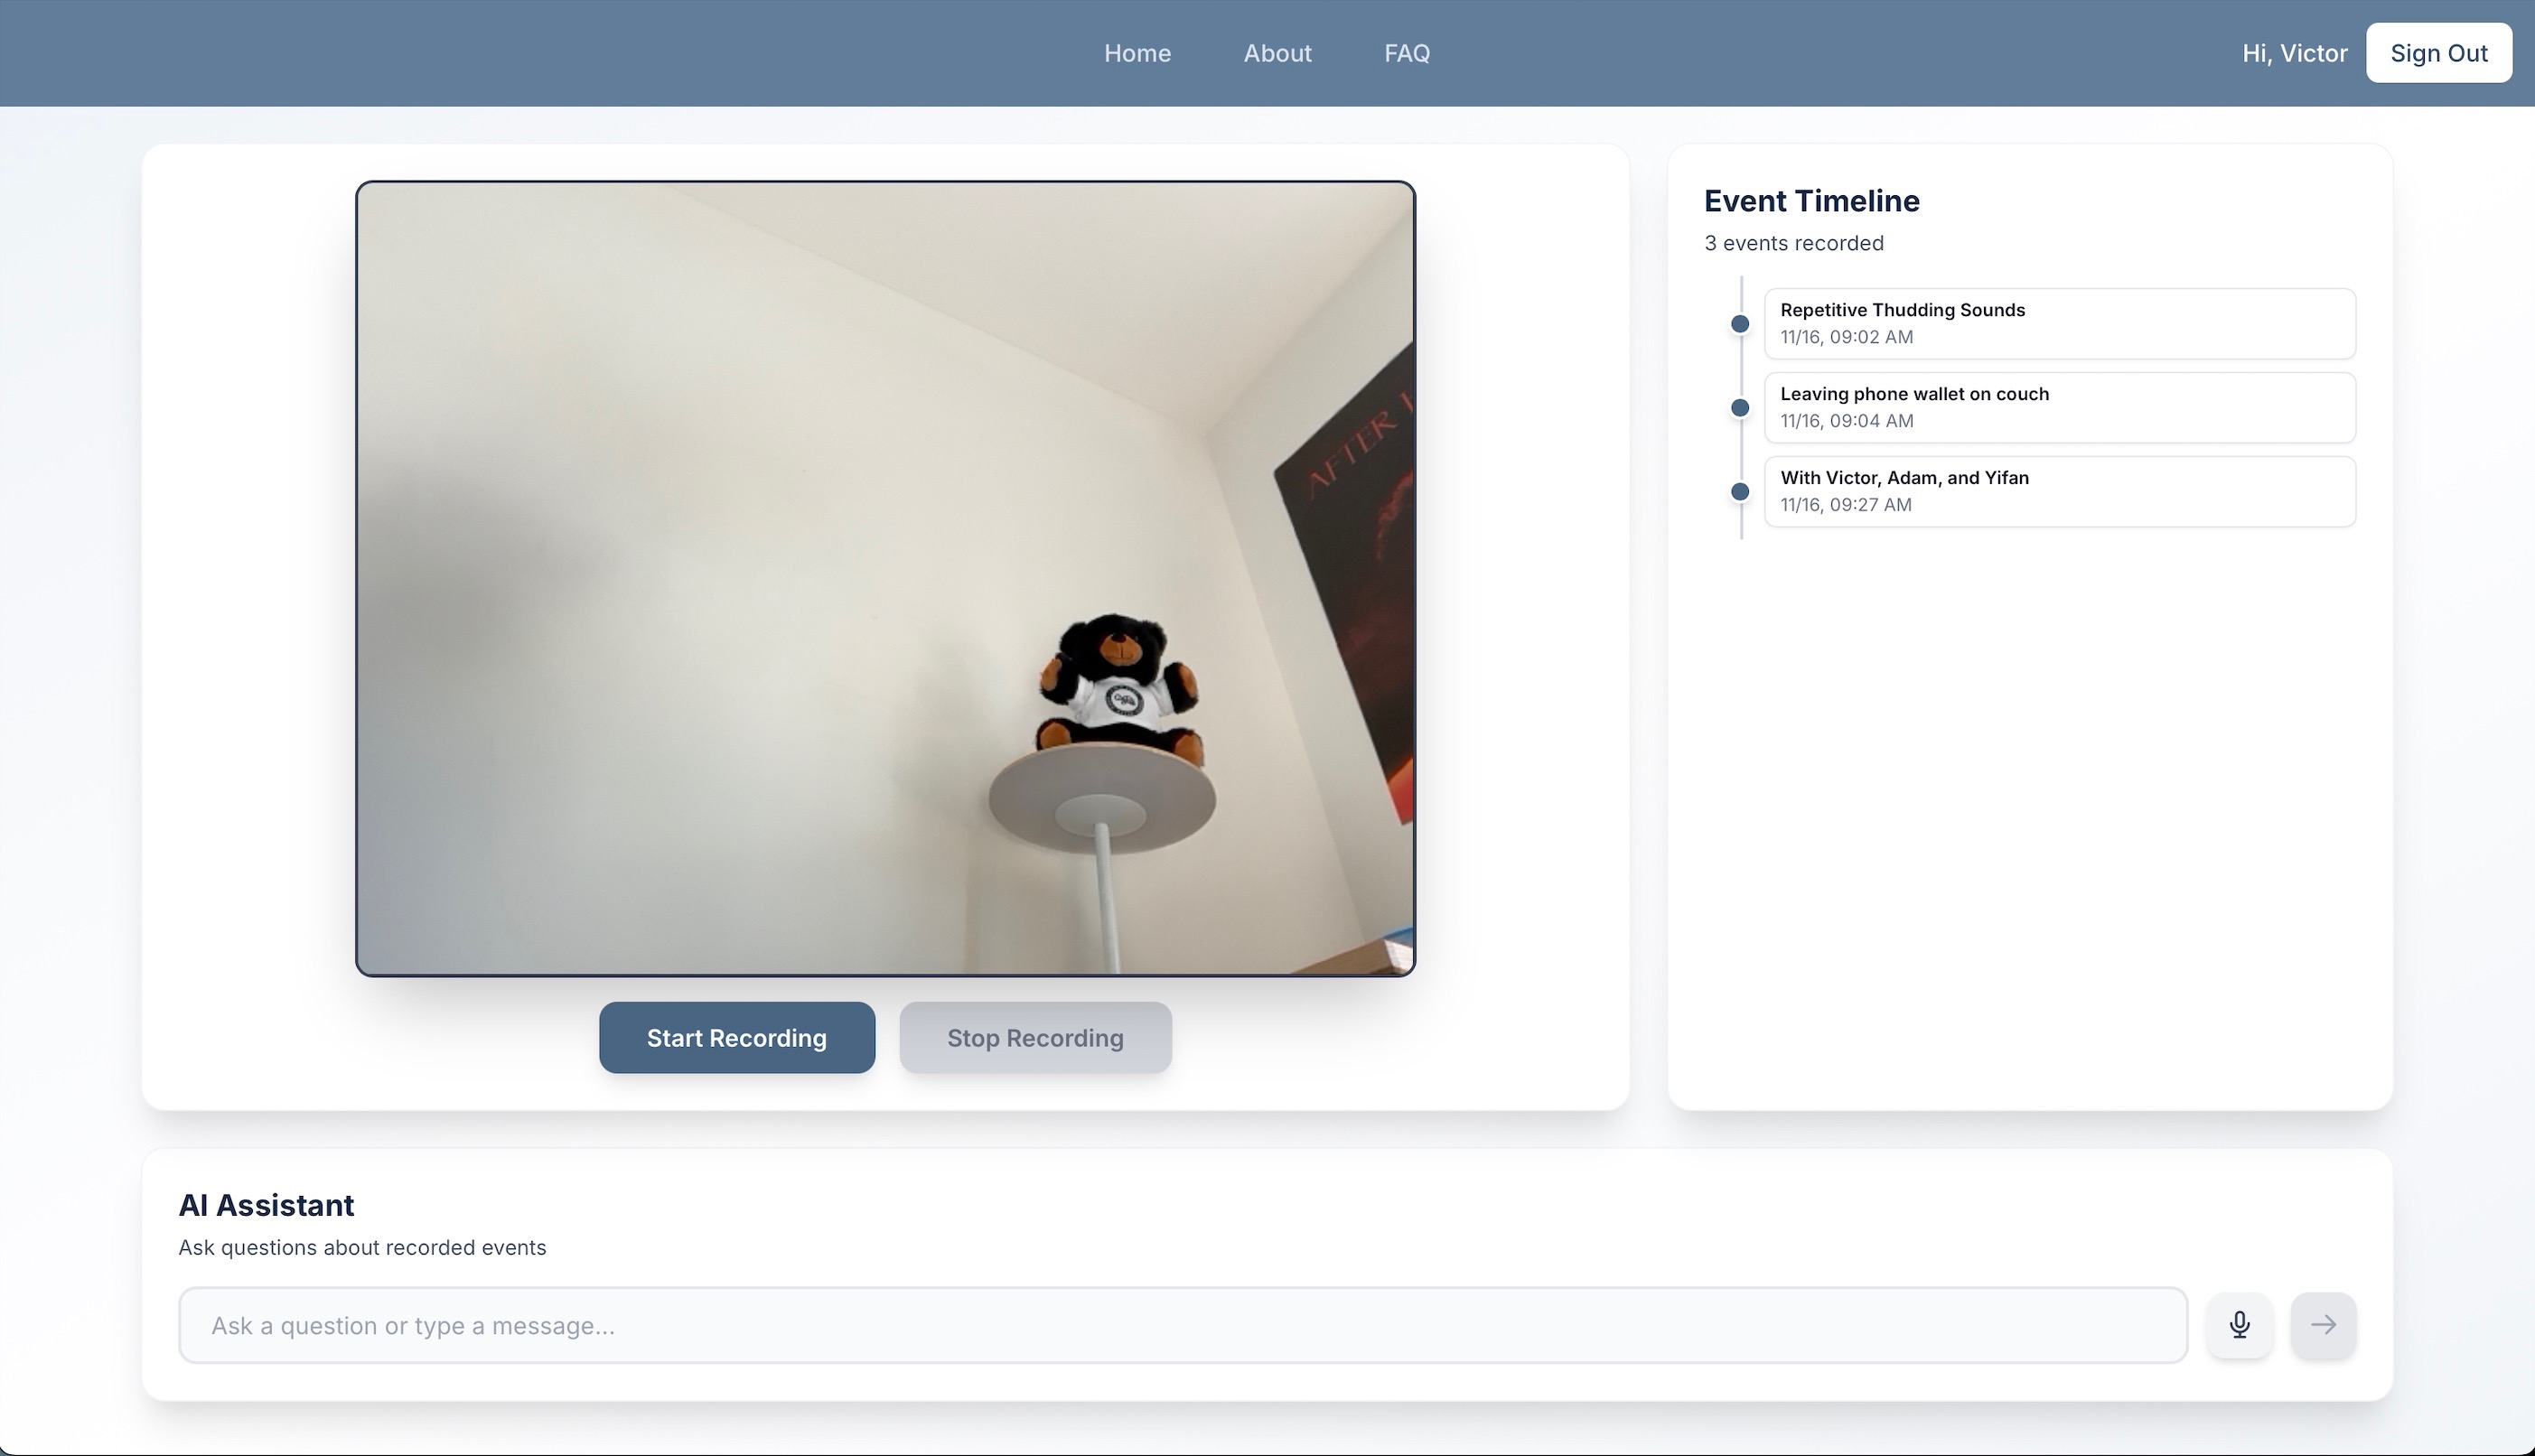The image size is (2535, 1456).
Task: Navigate to the FAQ page
Action: pyautogui.click(x=1406, y=53)
